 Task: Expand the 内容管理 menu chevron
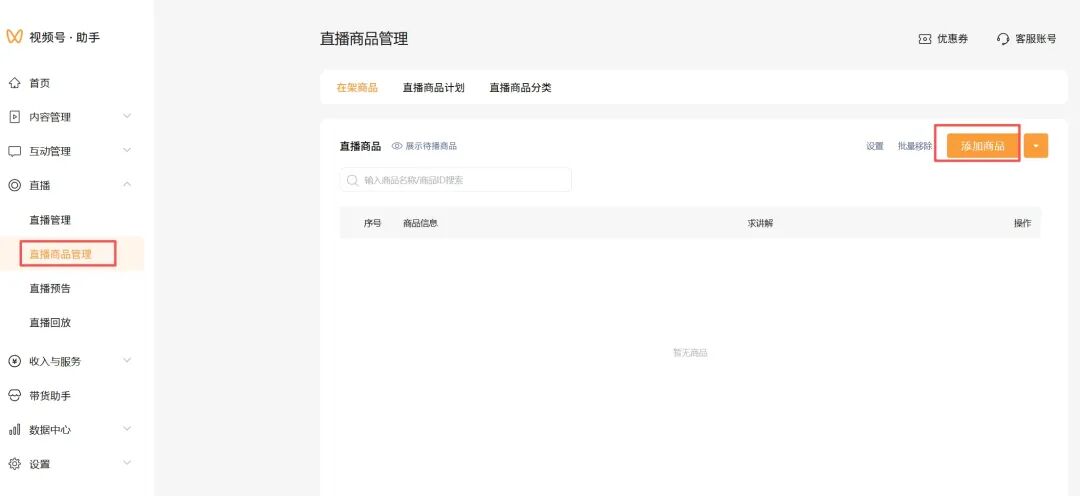[x=127, y=116]
